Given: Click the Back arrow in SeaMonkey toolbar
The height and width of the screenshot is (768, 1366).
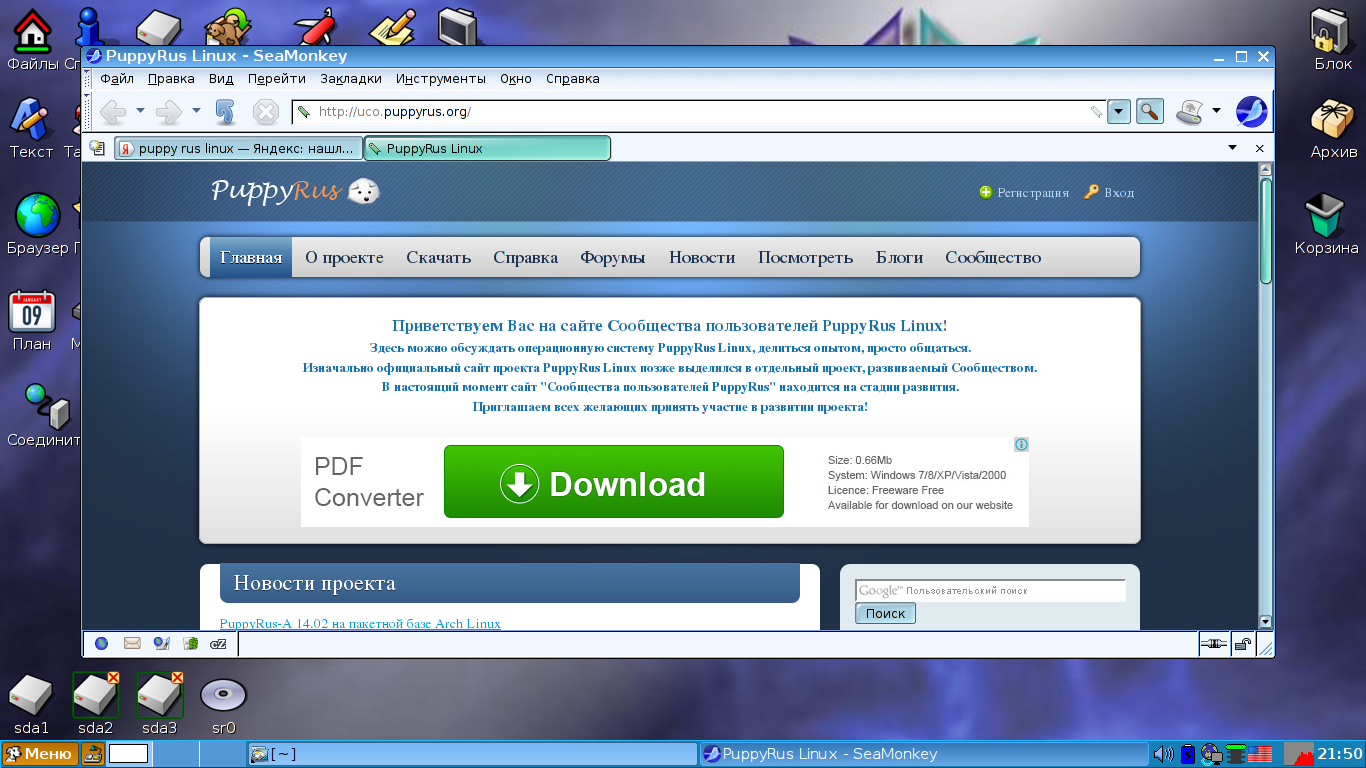Looking at the screenshot, I should point(113,111).
